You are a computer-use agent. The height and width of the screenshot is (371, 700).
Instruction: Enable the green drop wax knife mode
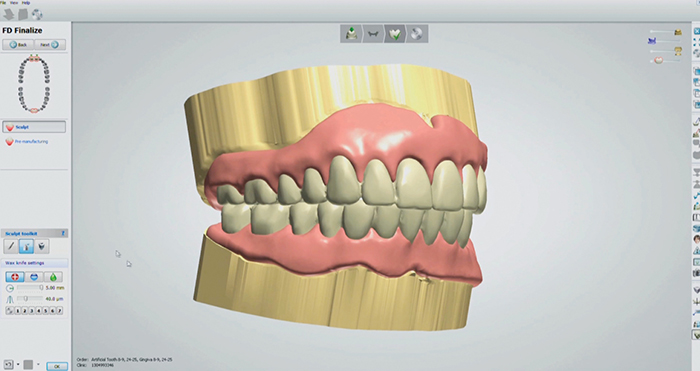click(x=53, y=277)
